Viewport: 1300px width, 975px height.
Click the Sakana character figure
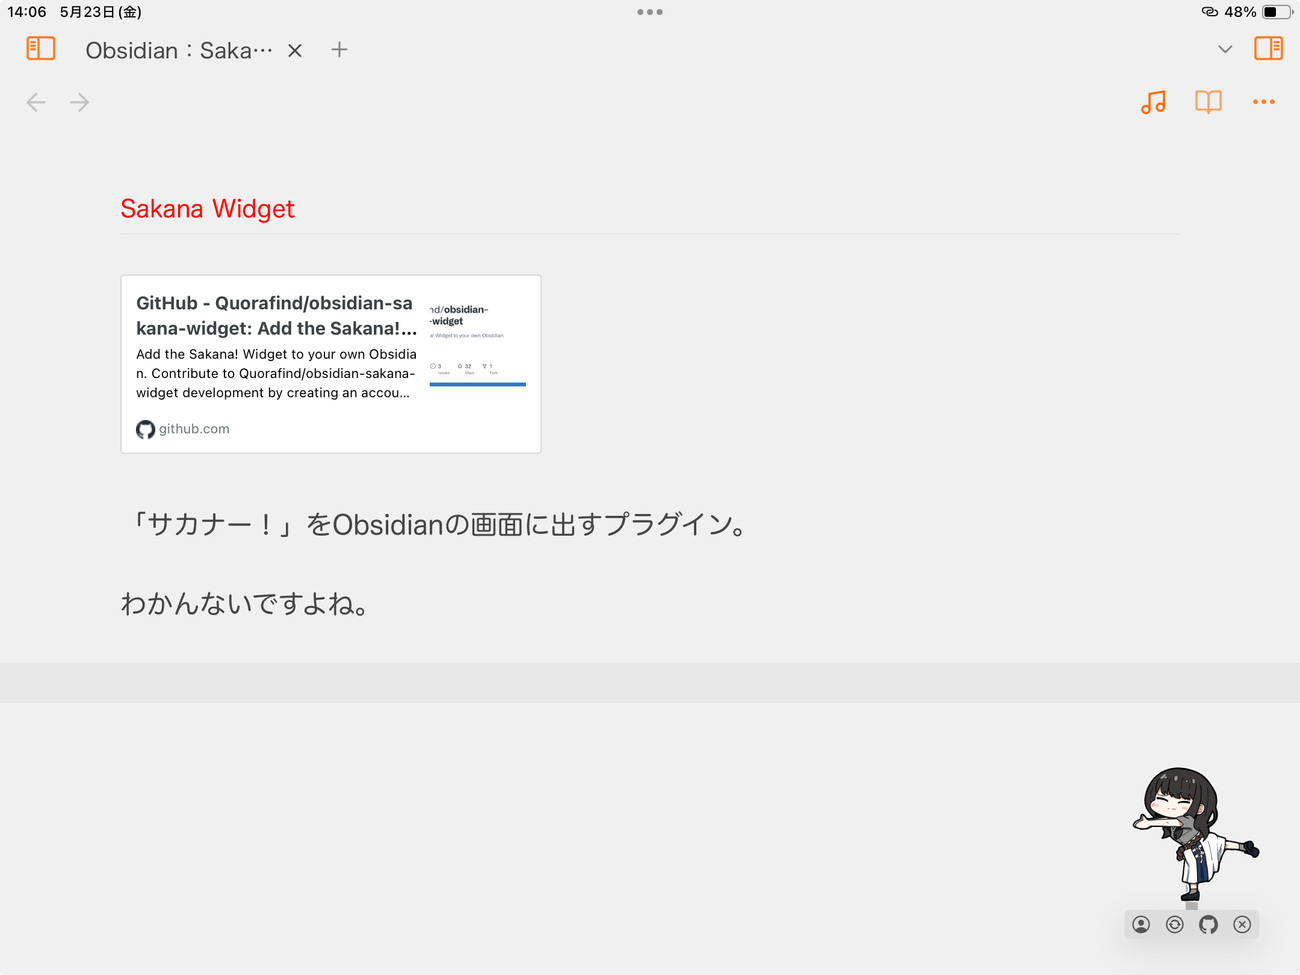(1194, 835)
